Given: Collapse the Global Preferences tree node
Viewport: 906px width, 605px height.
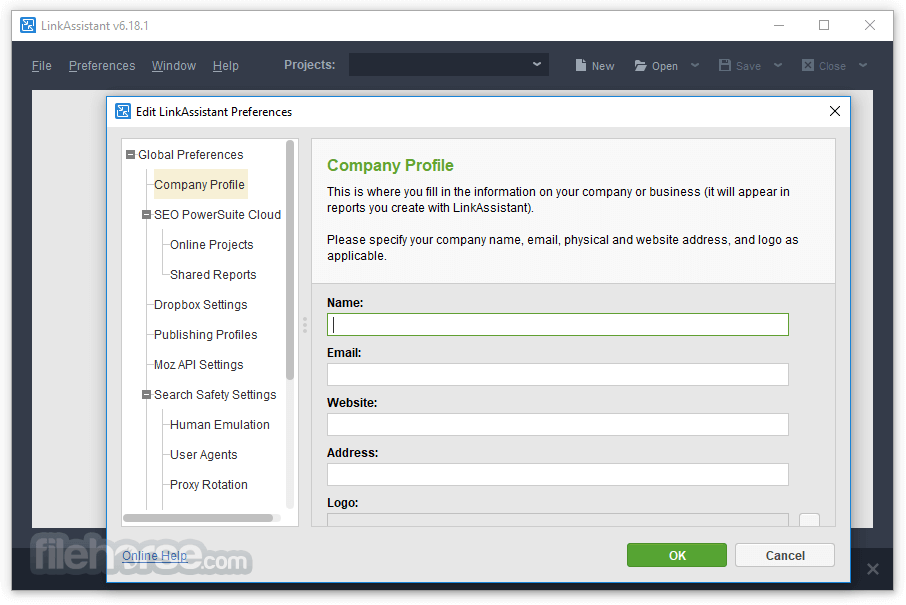Looking at the screenshot, I should click(131, 155).
